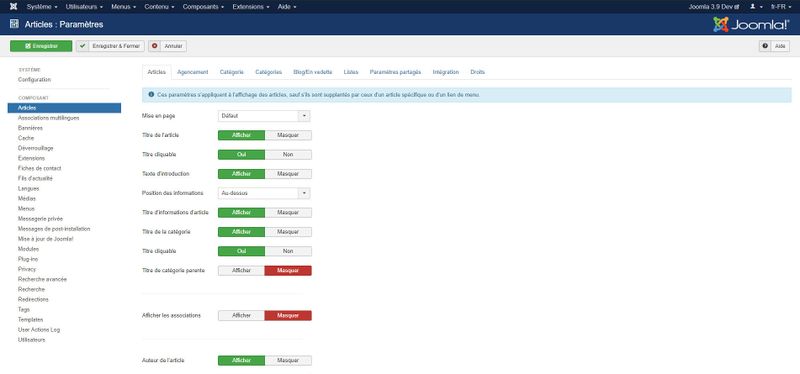Switch to the Agencement tab
Screen dimensions: 800x374
193,72
